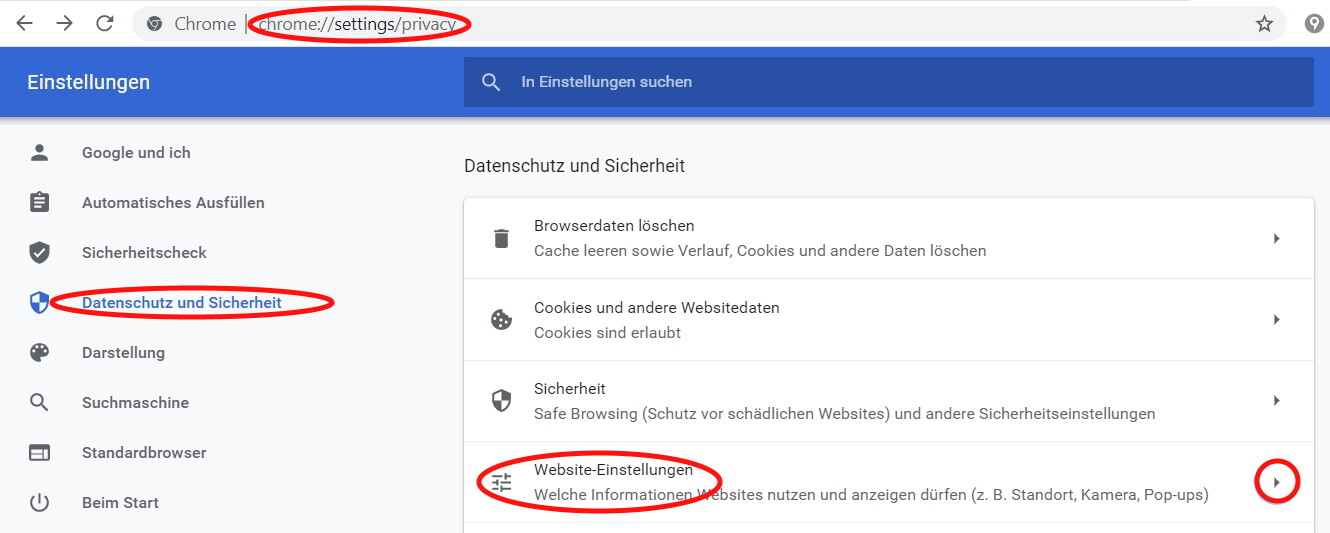Open Suchmaschine settings

tap(135, 403)
